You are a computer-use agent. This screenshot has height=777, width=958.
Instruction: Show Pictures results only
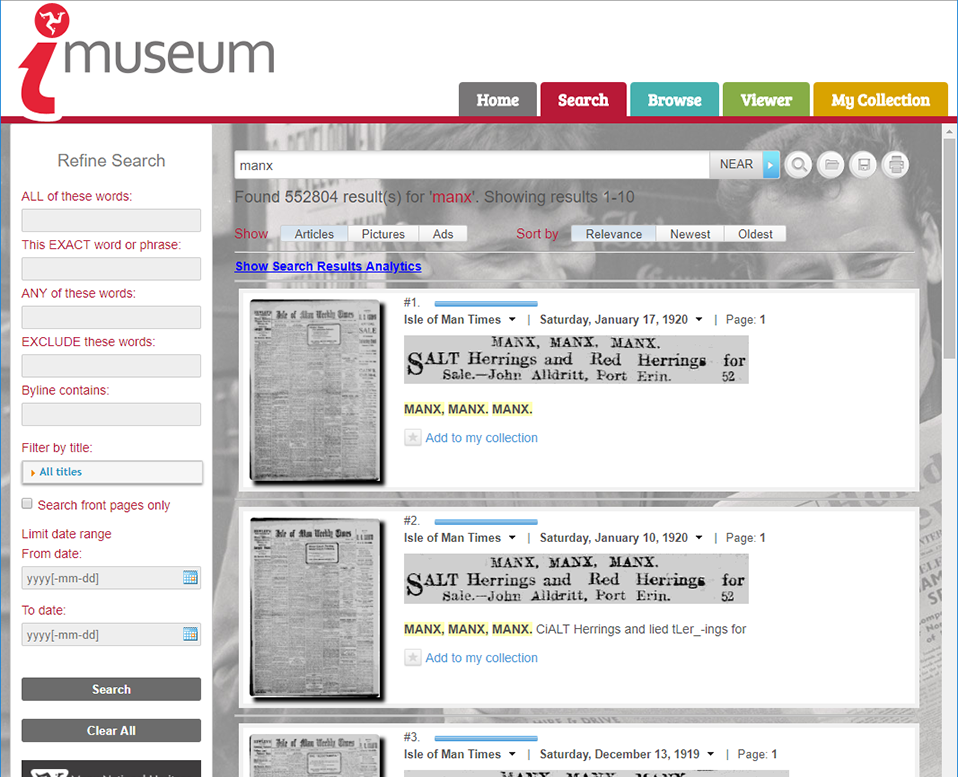coord(383,234)
